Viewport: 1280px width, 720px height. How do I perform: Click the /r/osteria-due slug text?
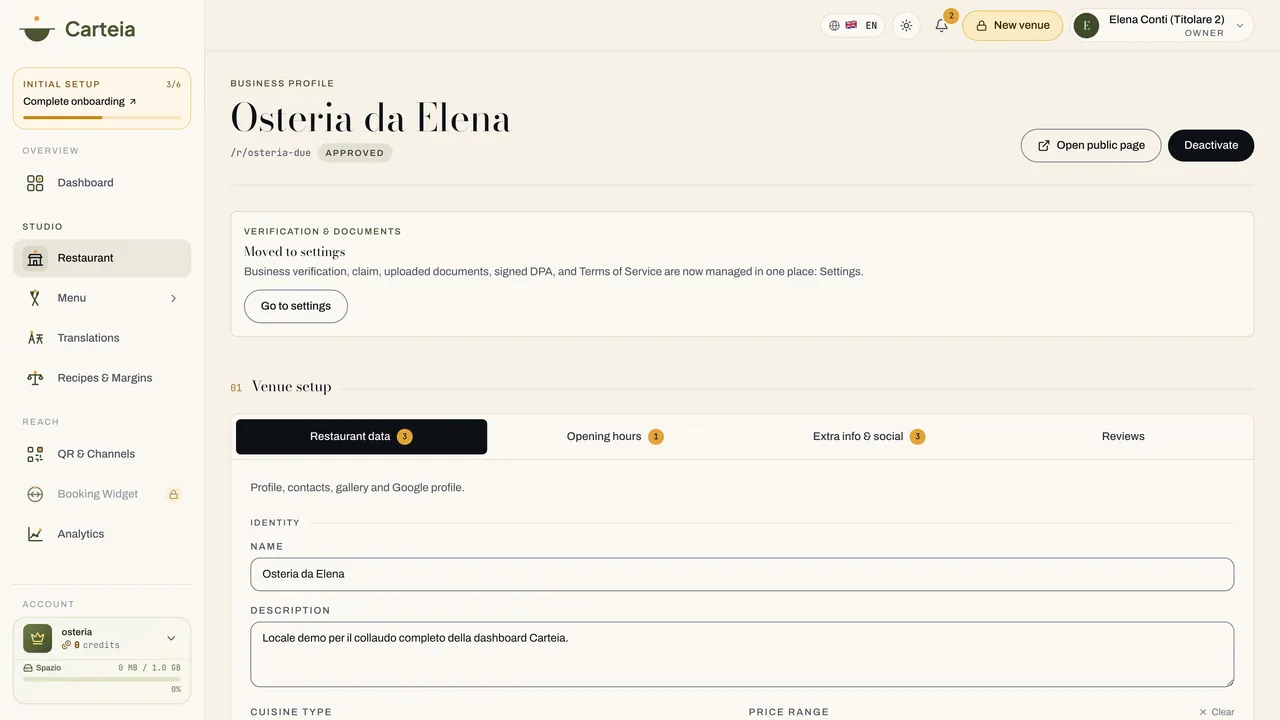pyautogui.click(x=270, y=153)
